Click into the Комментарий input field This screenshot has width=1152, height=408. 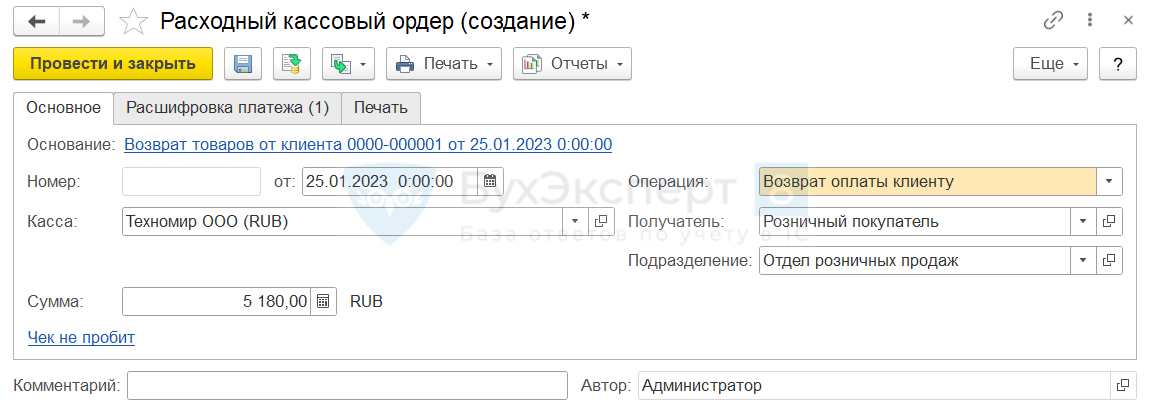click(347, 386)
